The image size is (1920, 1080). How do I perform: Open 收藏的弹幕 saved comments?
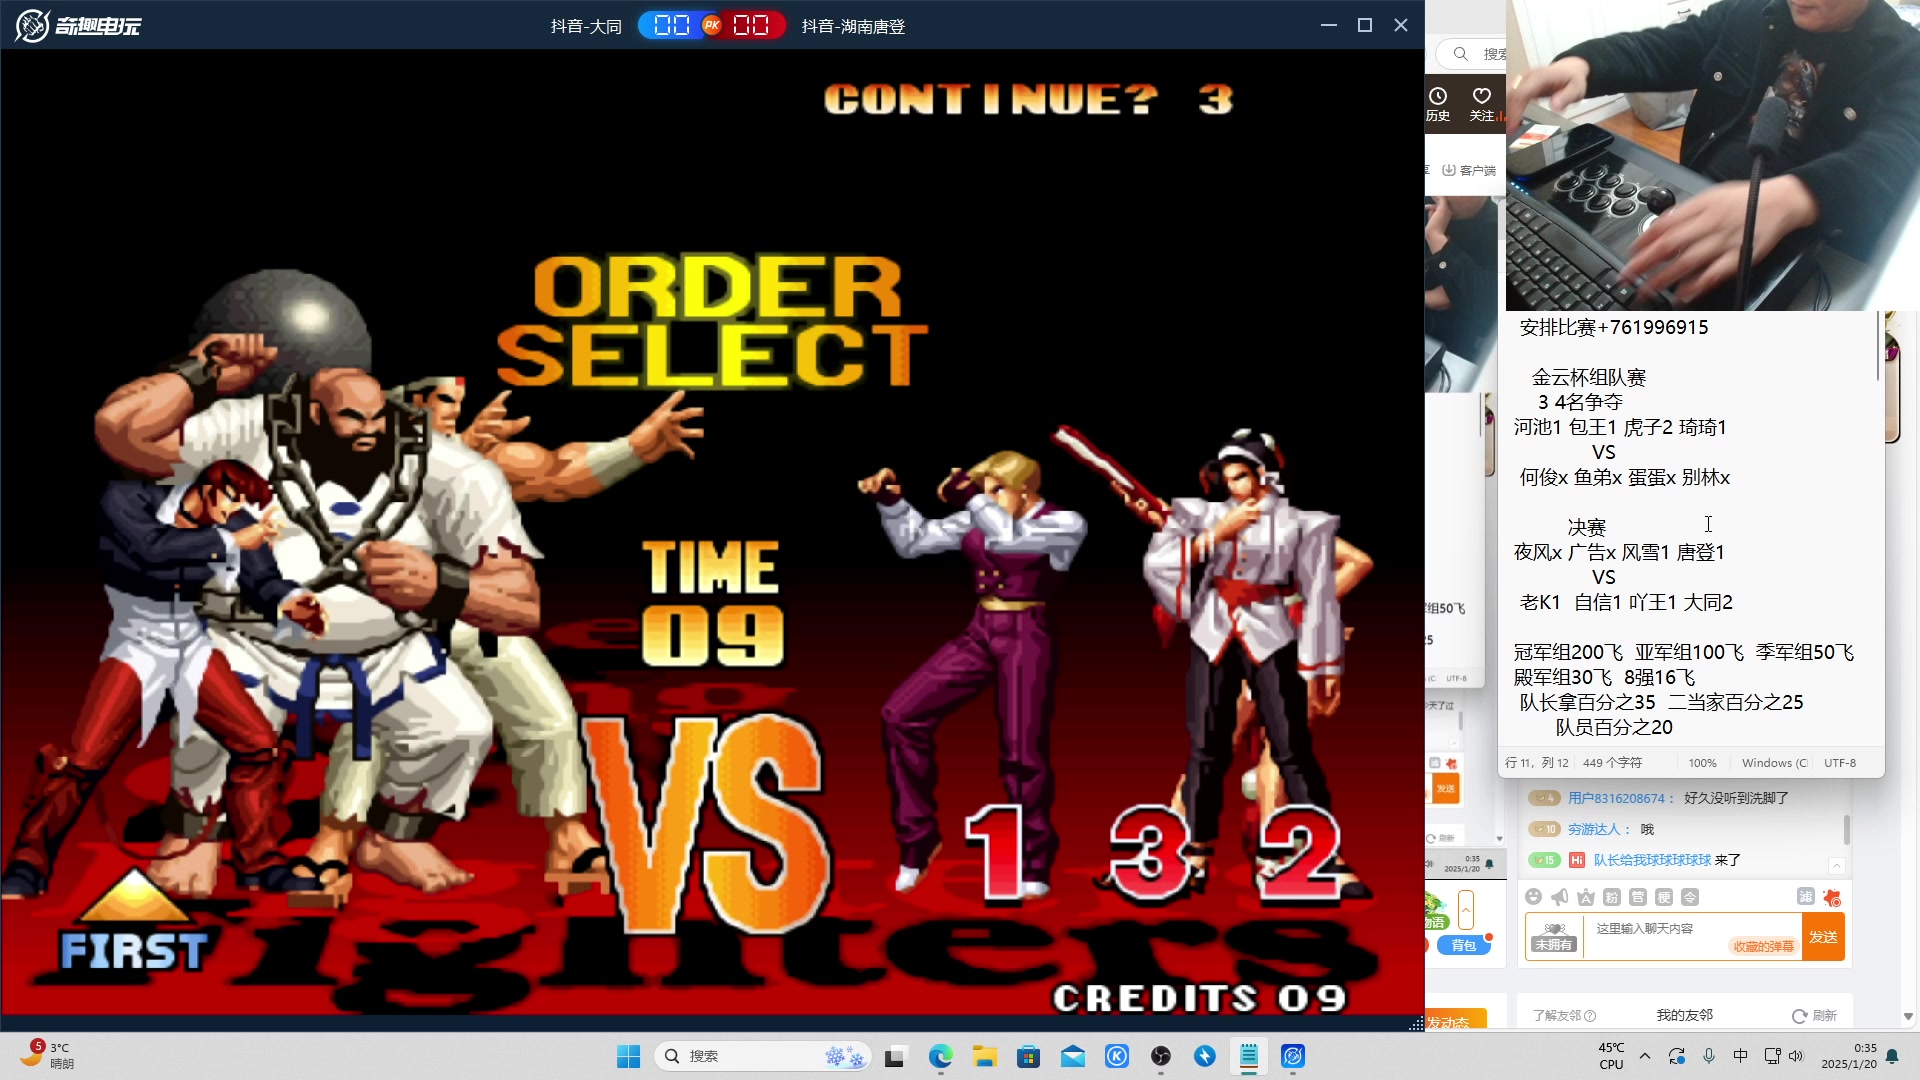(x=1763, y=946)
